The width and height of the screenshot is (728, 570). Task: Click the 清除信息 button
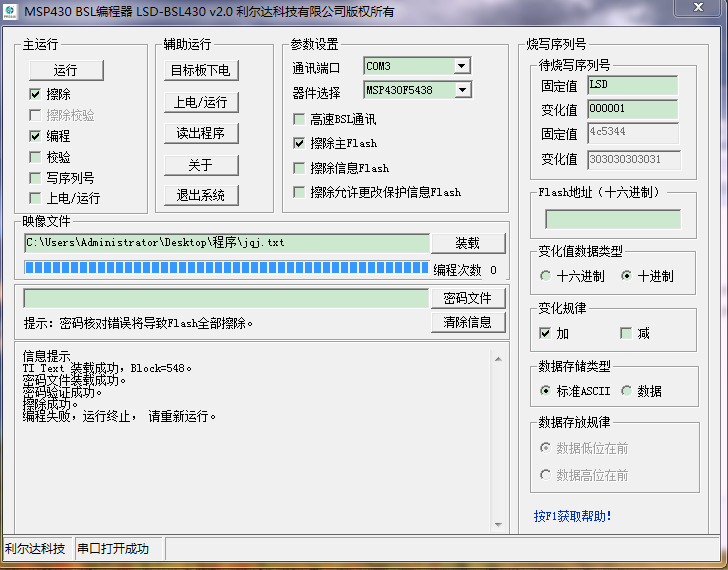click(468, 322)
